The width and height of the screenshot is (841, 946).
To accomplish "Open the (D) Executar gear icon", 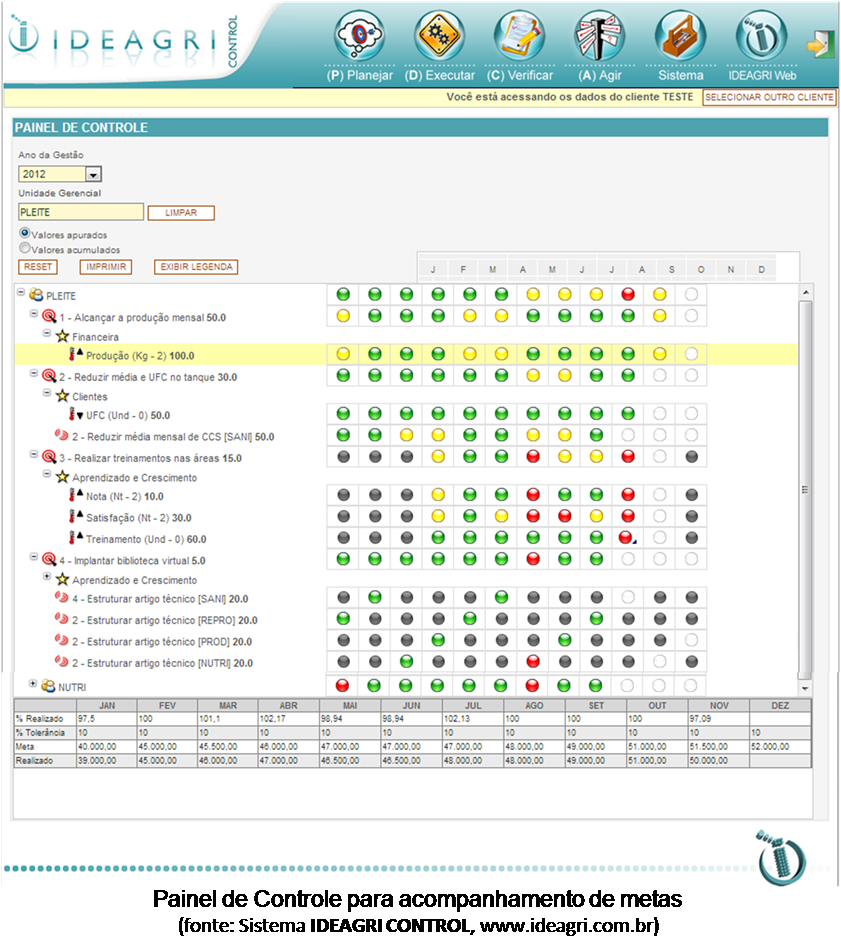I will tap(440, 36).
